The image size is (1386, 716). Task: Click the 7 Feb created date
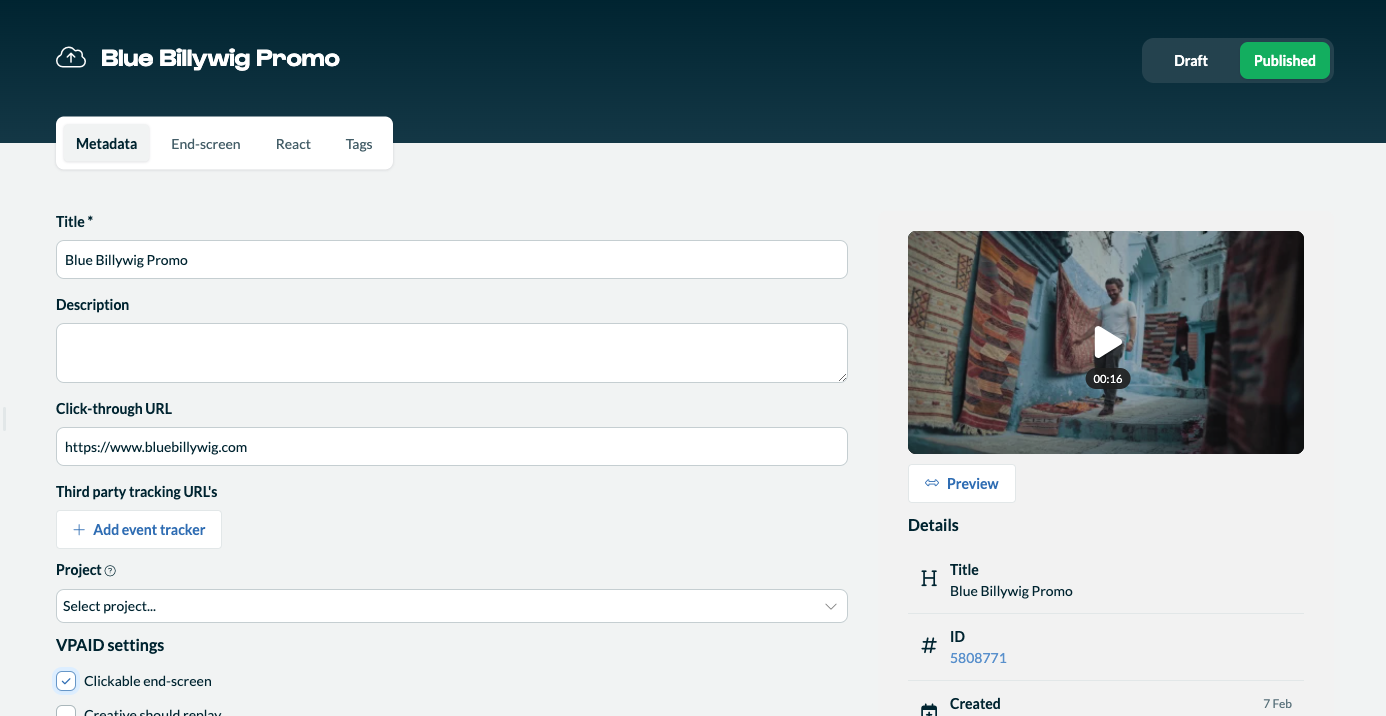click(x=1277, y=704)
